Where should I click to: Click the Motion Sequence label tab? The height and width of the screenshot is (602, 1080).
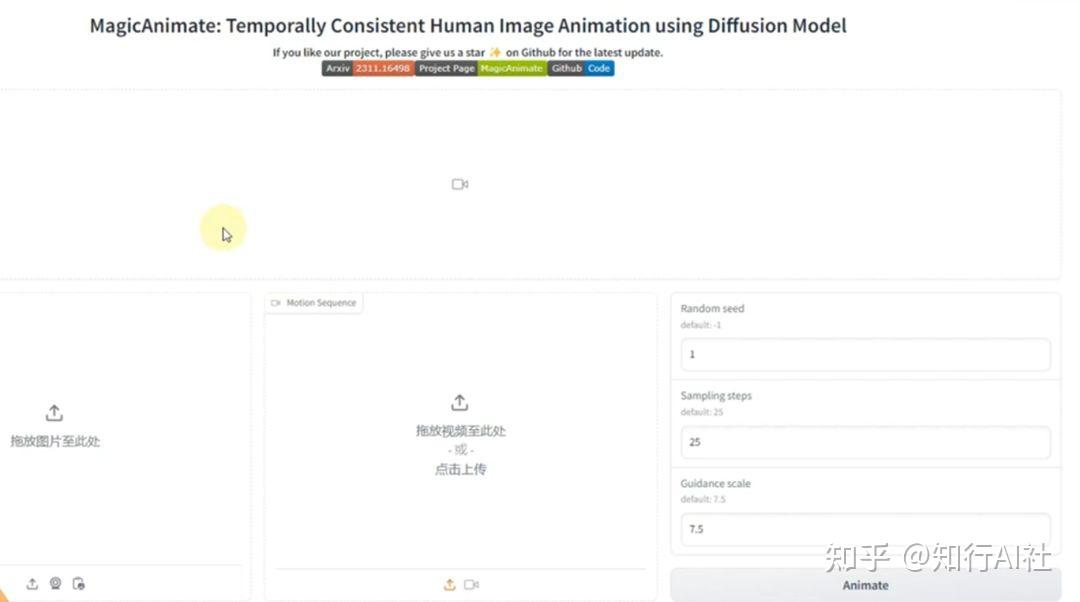tap(314, 303)
